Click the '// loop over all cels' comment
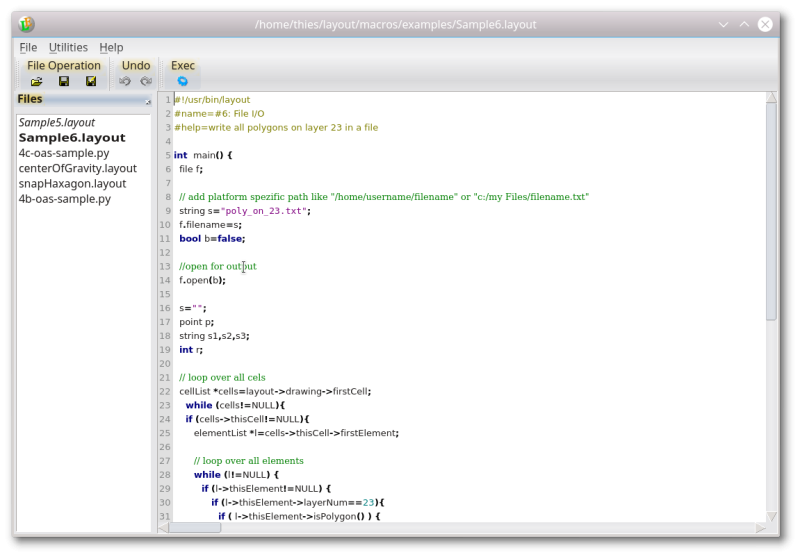Screen dimensions: 800x557 (222, 377)
